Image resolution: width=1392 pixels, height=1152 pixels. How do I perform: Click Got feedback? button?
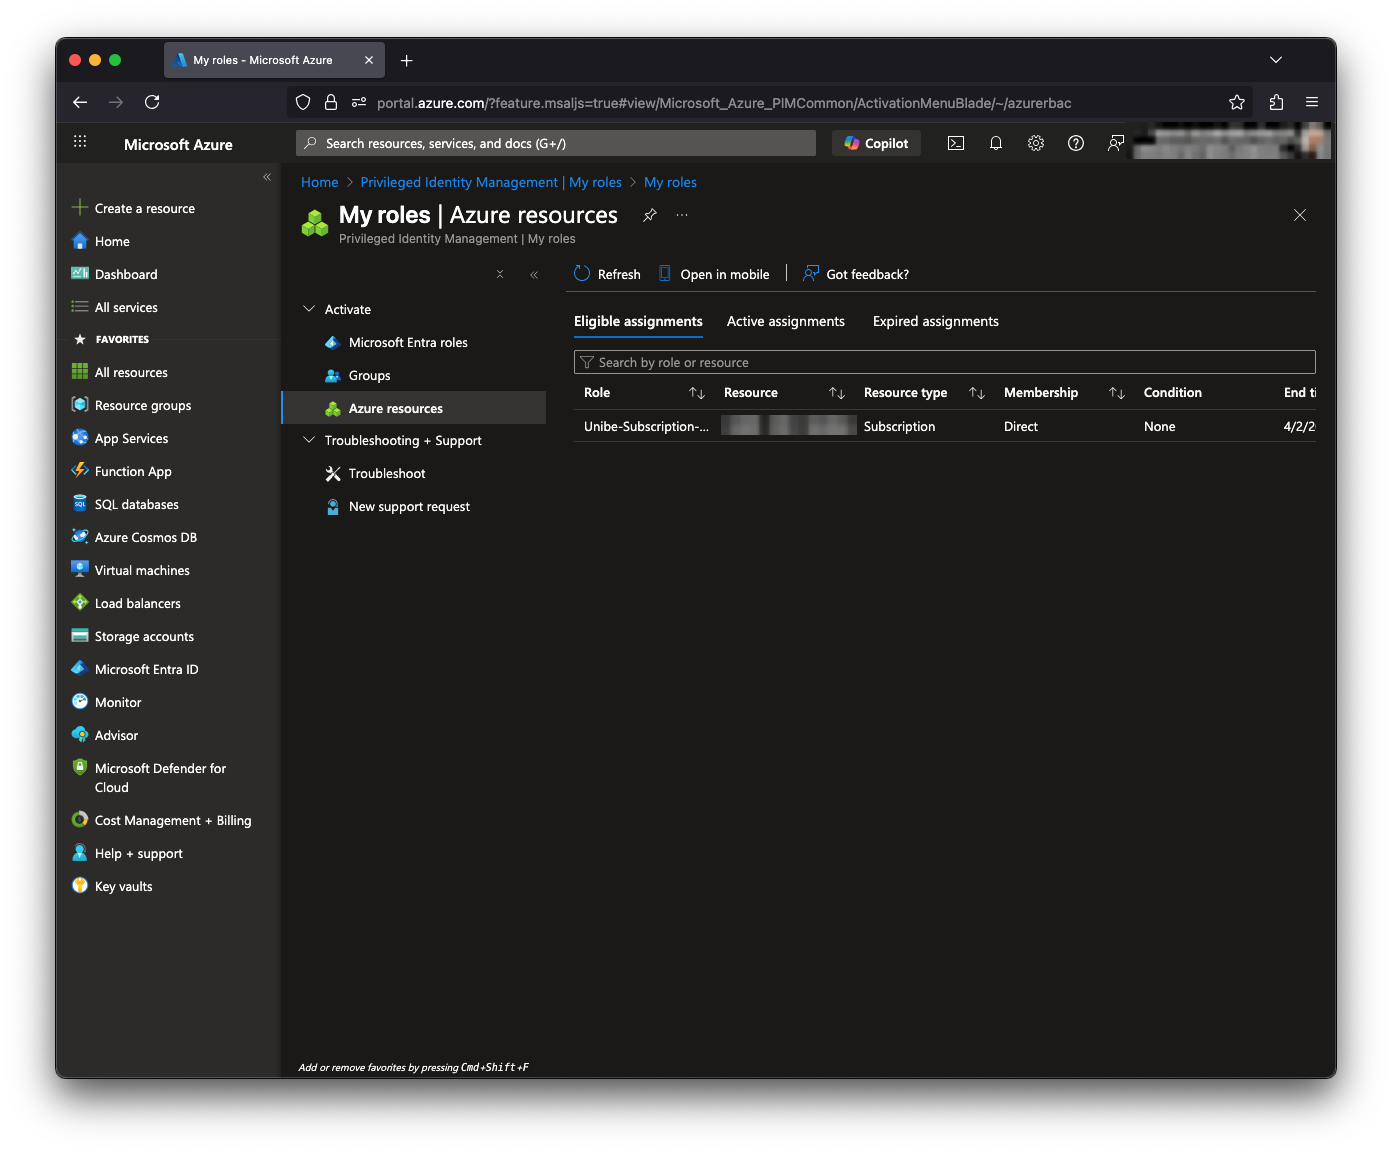pos(856,274)
